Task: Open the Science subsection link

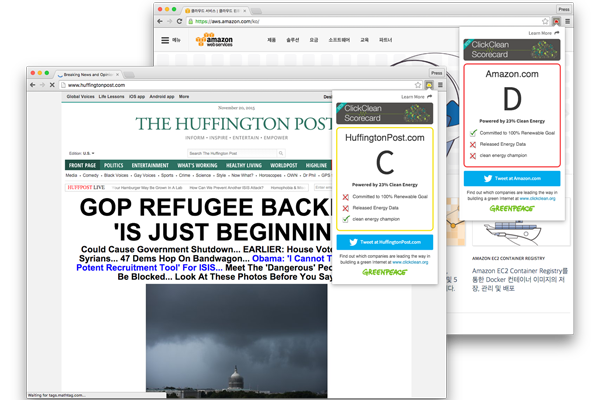Action: pos(203,175)
